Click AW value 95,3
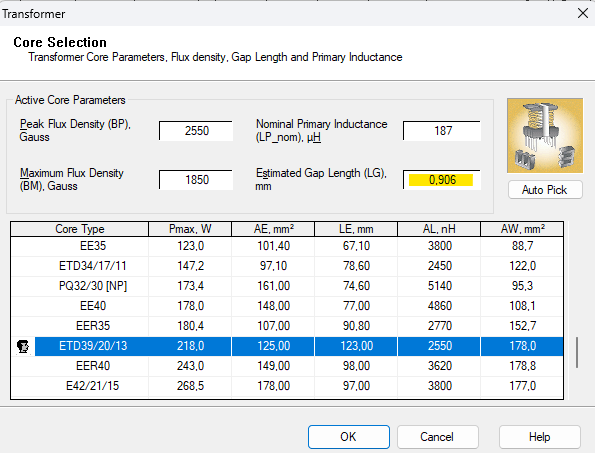Screen dimensions: 595x453 pyautogui.click(x=523, y=286)
